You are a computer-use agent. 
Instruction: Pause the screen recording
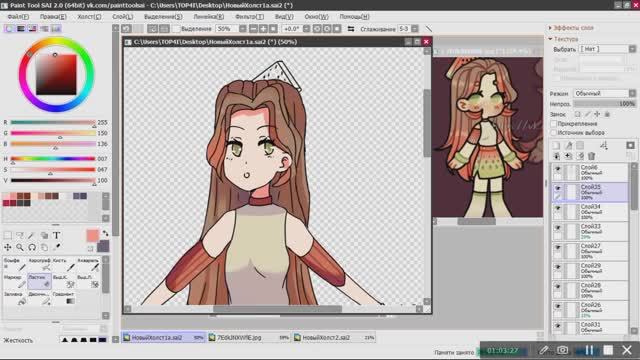coord(589,350)
